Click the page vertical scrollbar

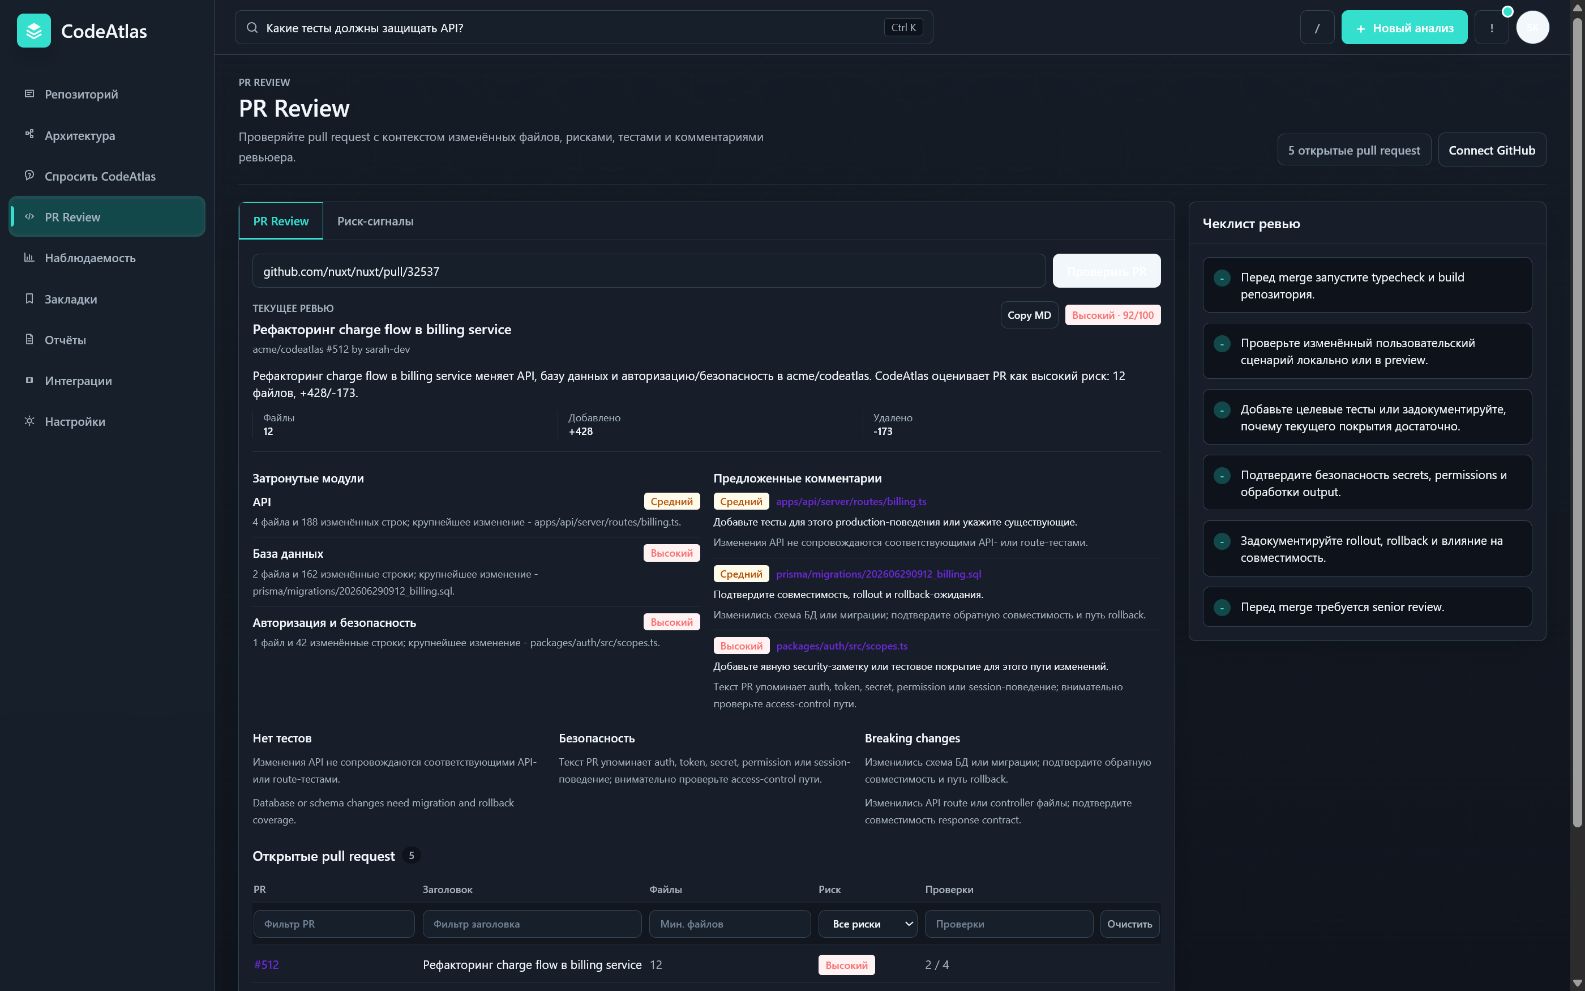[x=1577, y=420]
